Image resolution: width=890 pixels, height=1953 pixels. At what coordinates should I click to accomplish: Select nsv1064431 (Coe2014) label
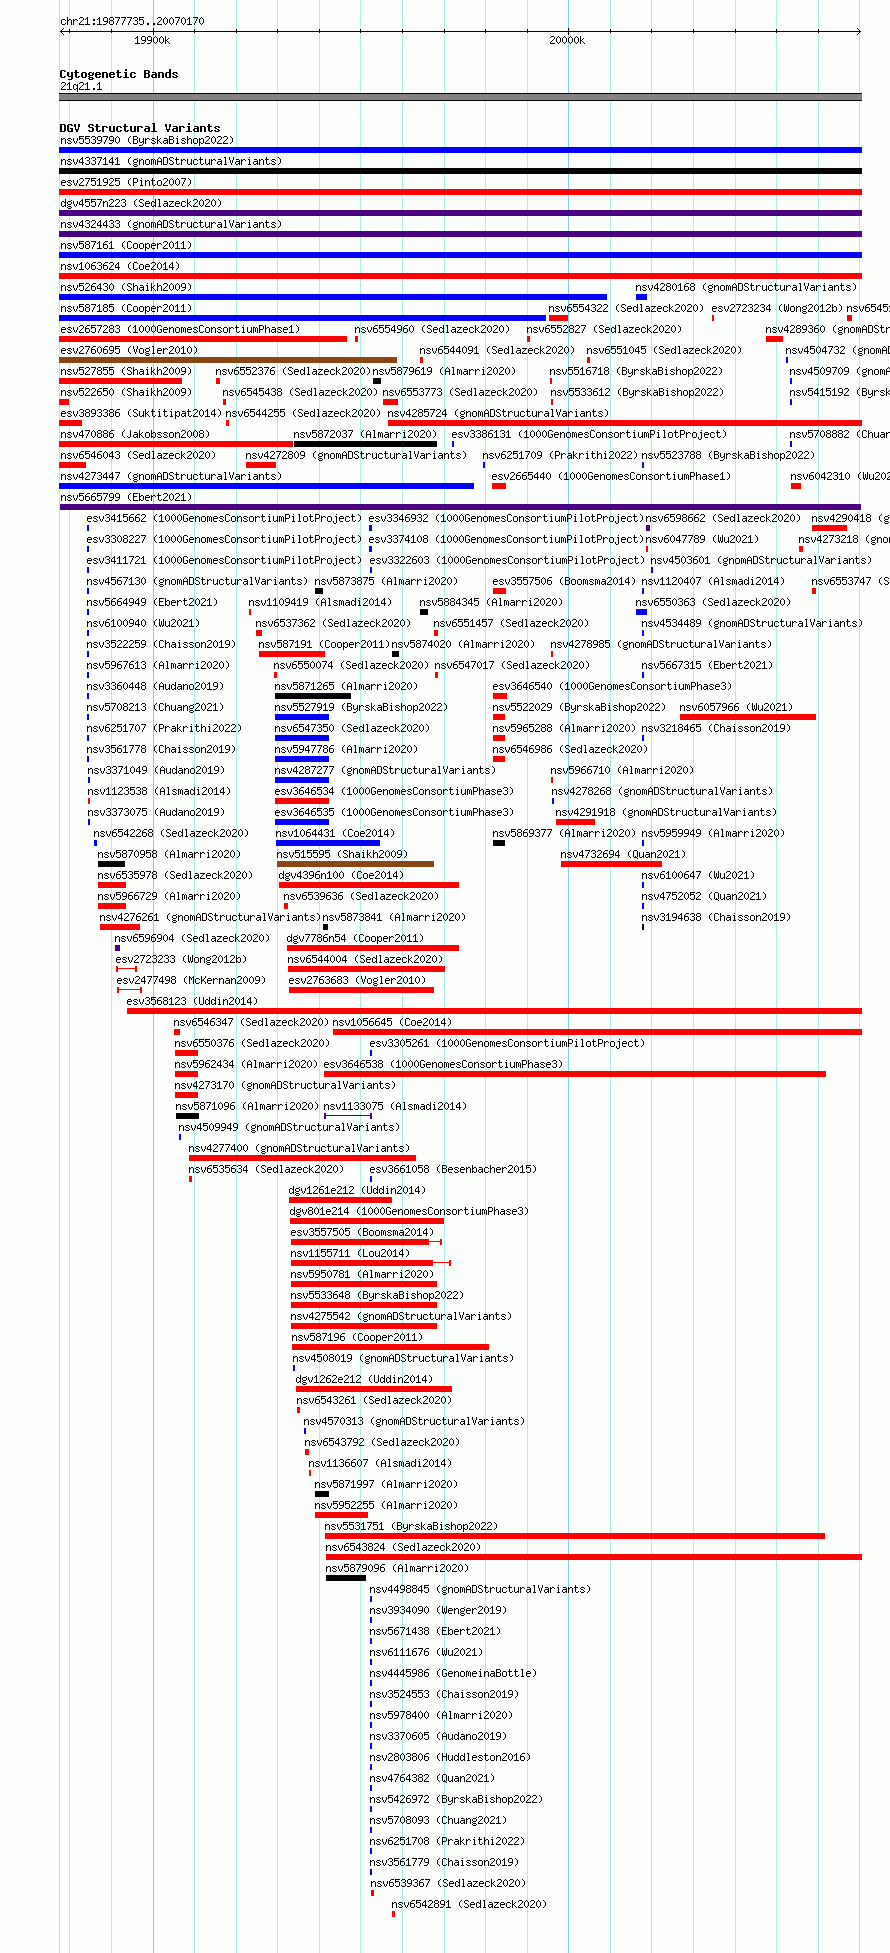click(335, 833)
